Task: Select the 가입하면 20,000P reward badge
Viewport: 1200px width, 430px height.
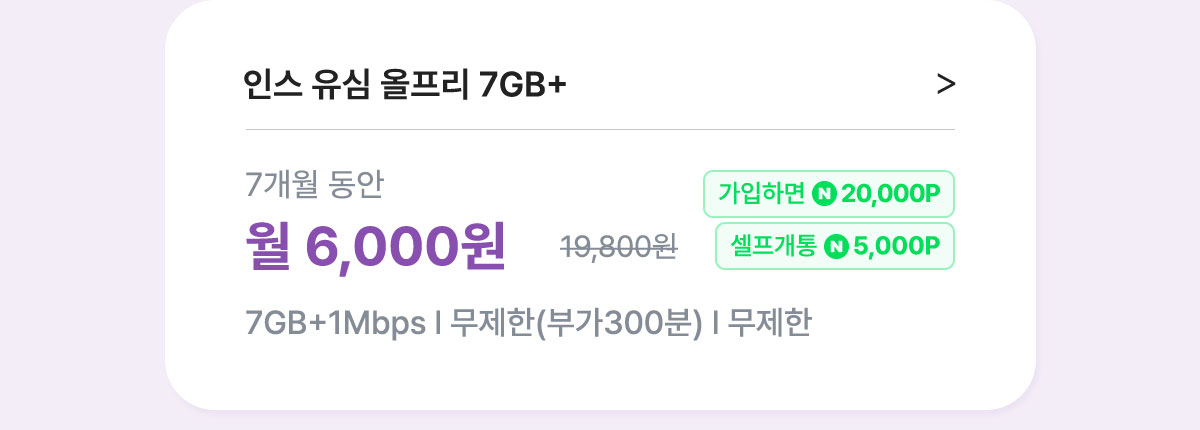Action: (x=829, y=194)
